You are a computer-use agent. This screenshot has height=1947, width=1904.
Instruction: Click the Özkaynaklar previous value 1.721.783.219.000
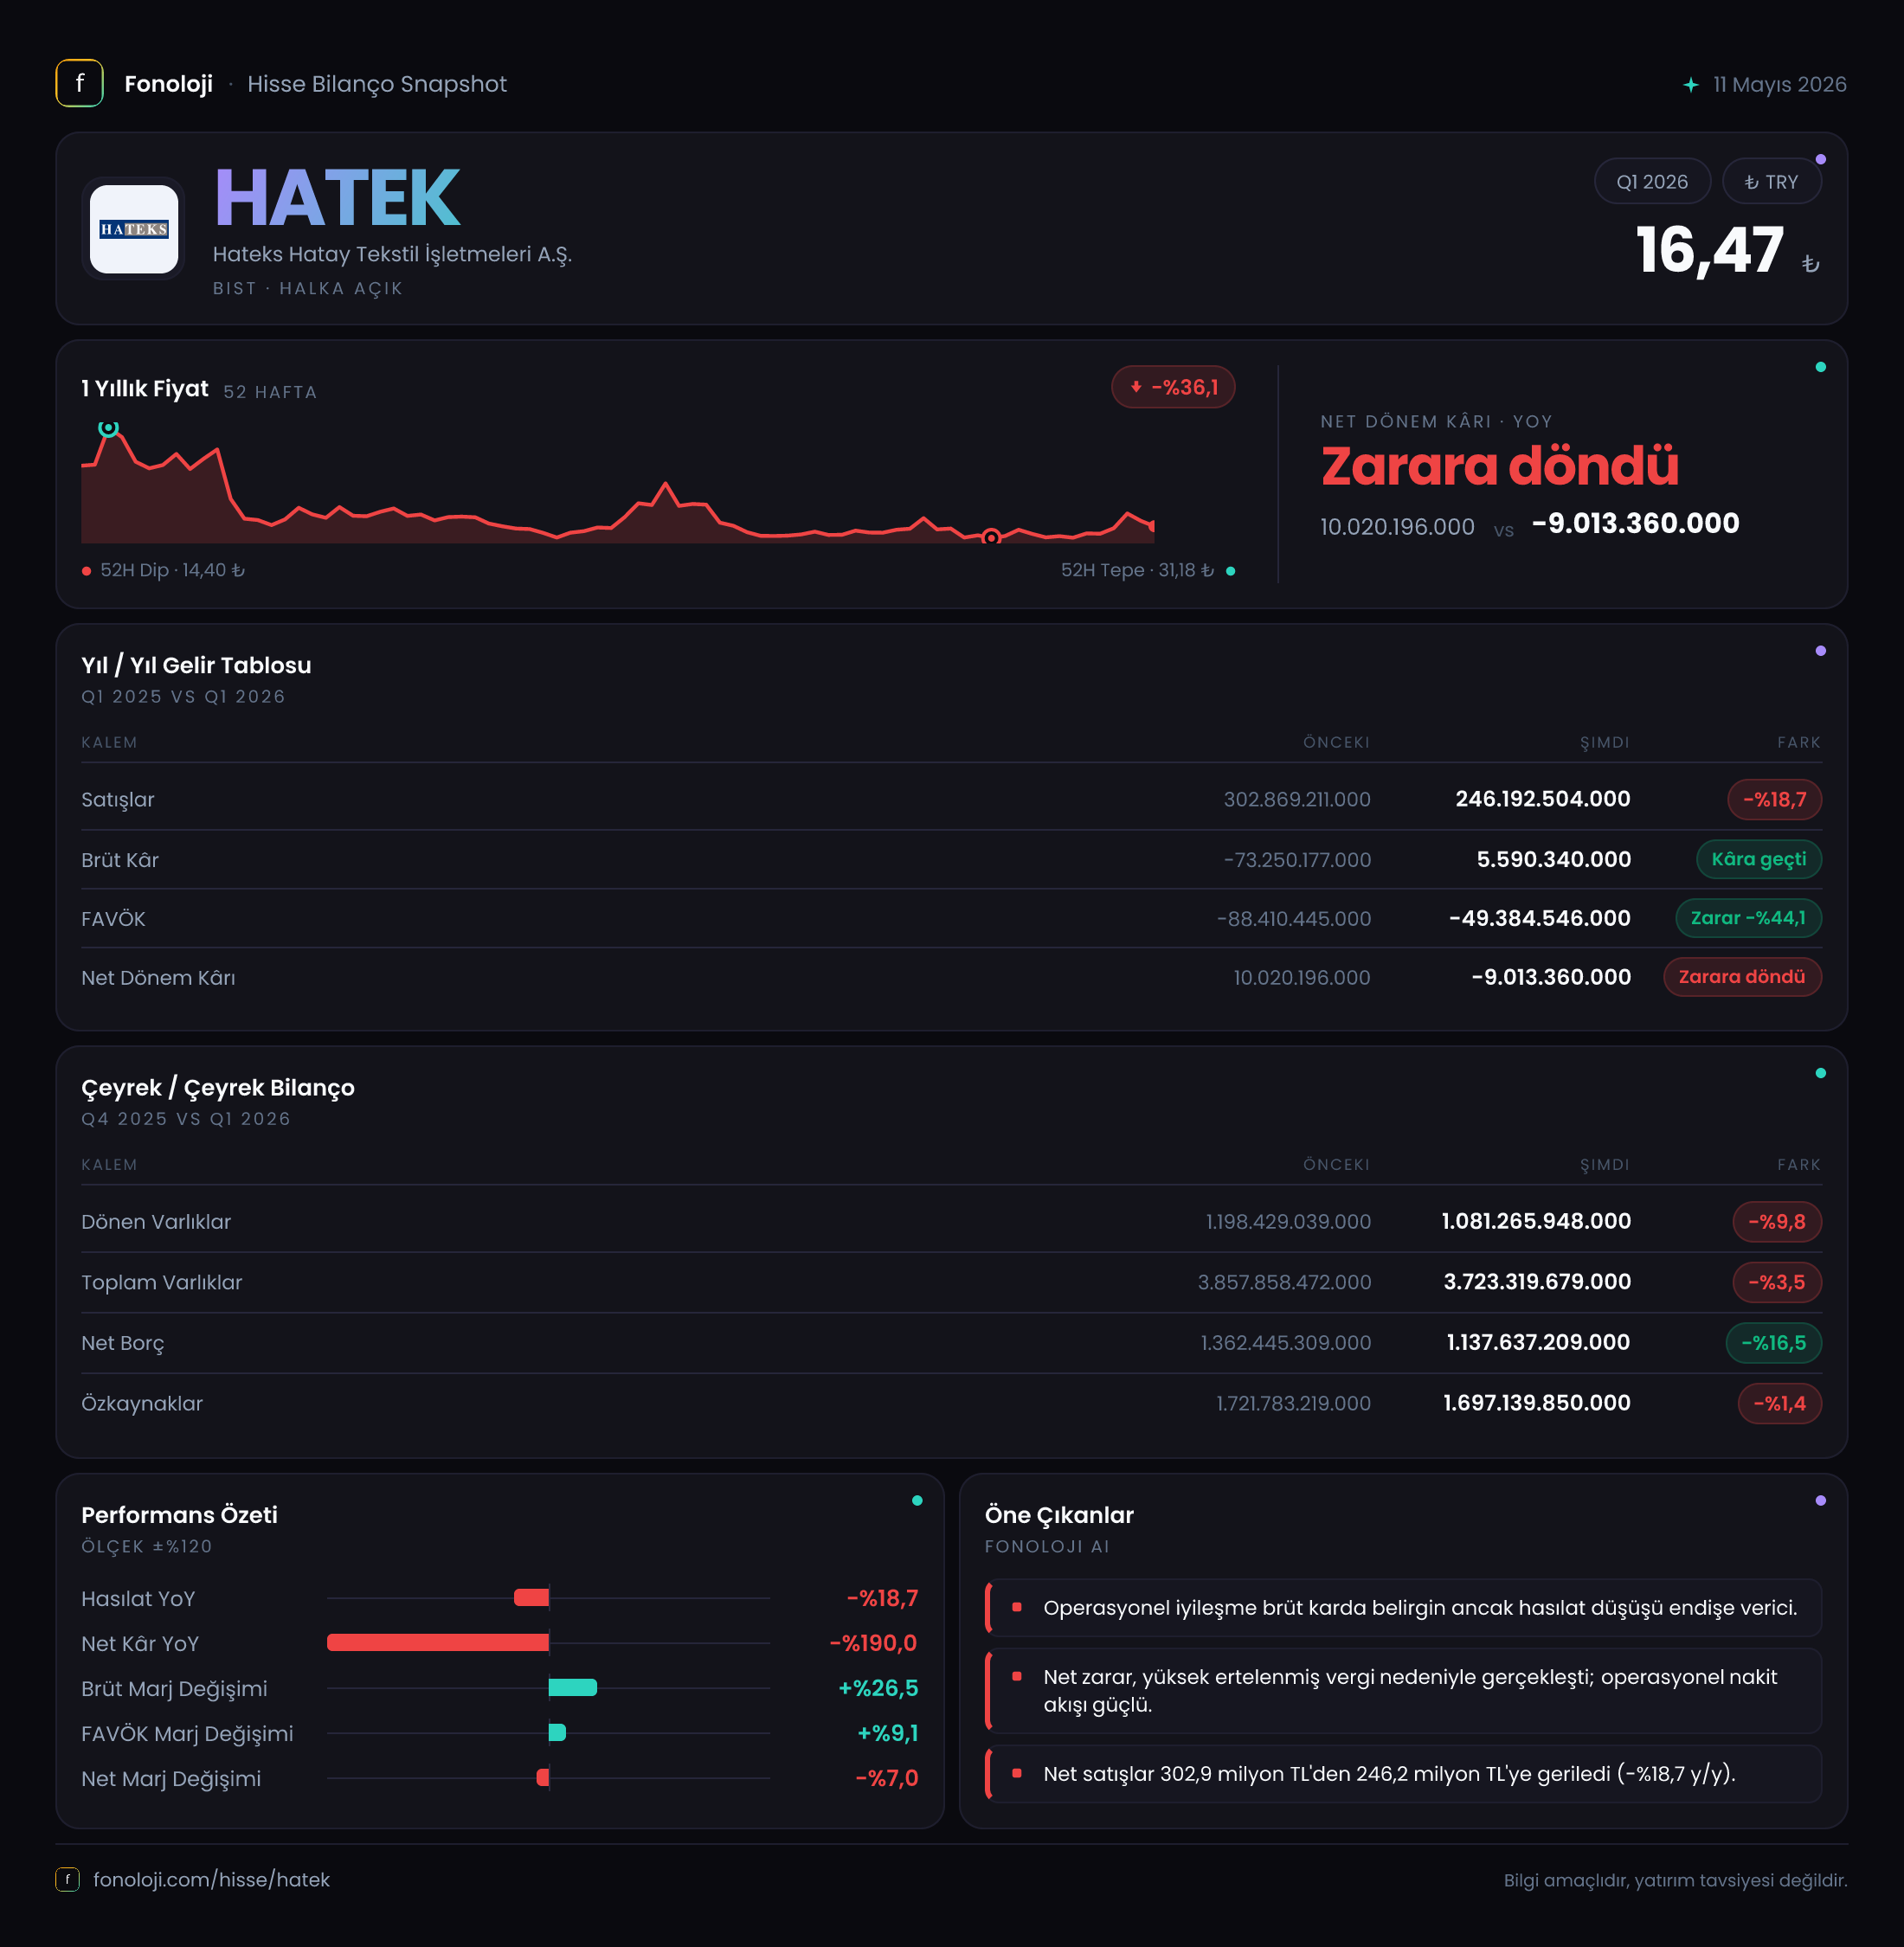[x=1293, y=1404]
